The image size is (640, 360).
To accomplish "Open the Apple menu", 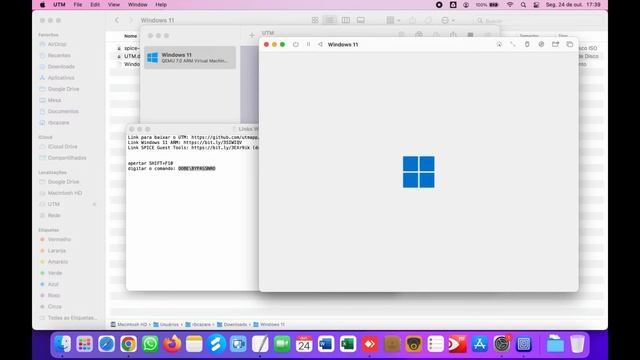I will pyautogui.click(x=42, y=4).
